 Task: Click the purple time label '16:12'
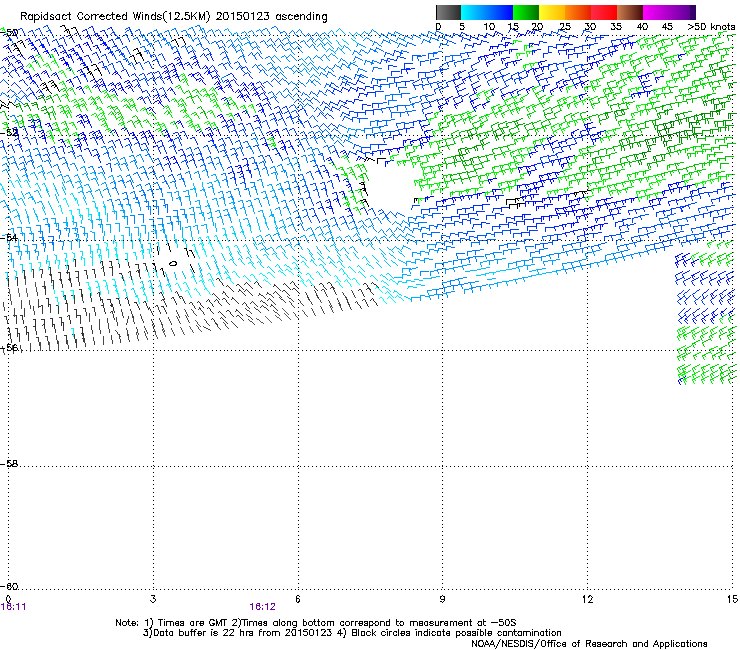tap(262, 607)
